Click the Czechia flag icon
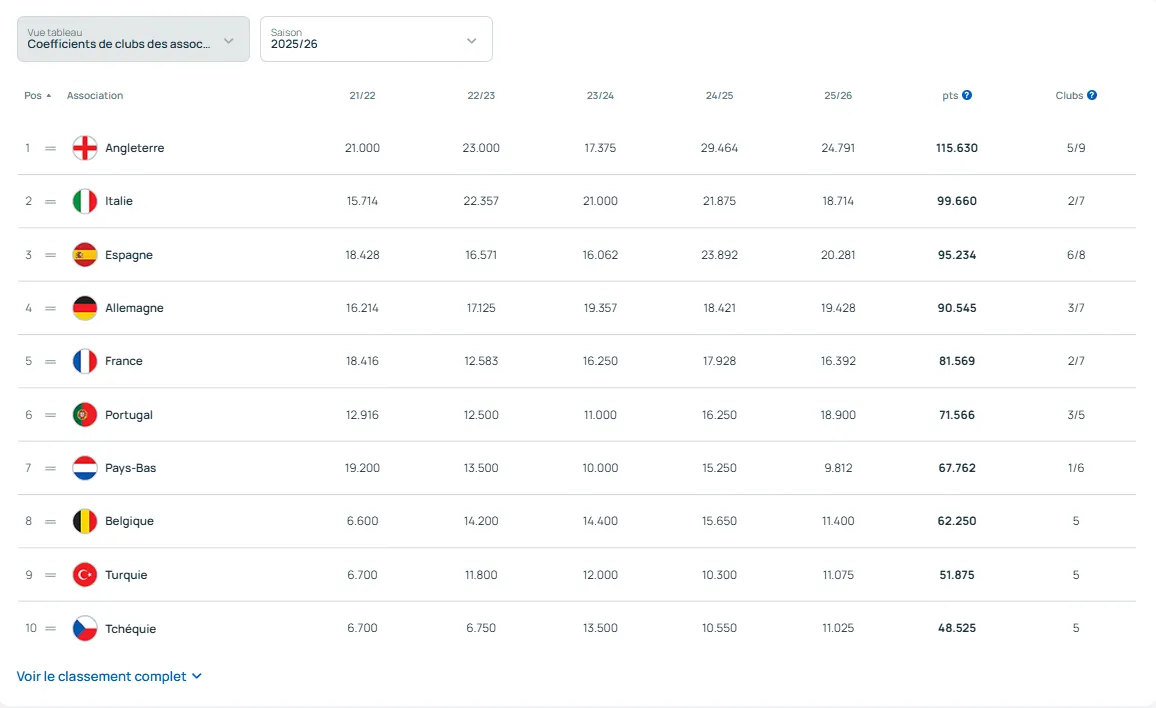The height and width of the screenshot is (708, 1156). click(85, 628)
